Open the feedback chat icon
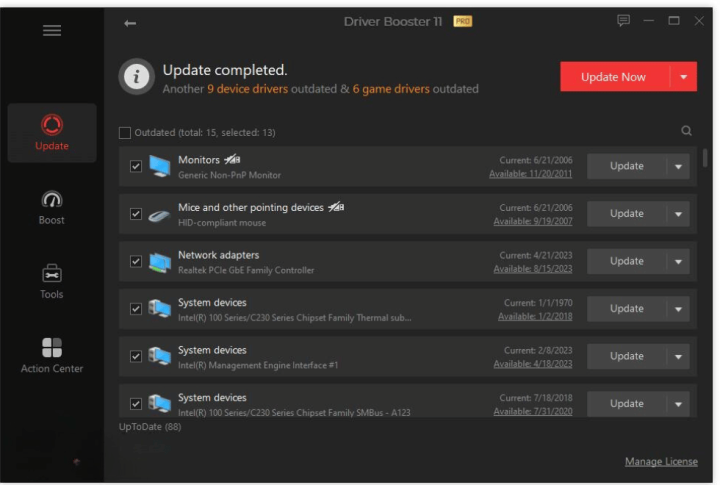This screenshot has width=720, height=485. pyautogui.click(x=623, y=21)
